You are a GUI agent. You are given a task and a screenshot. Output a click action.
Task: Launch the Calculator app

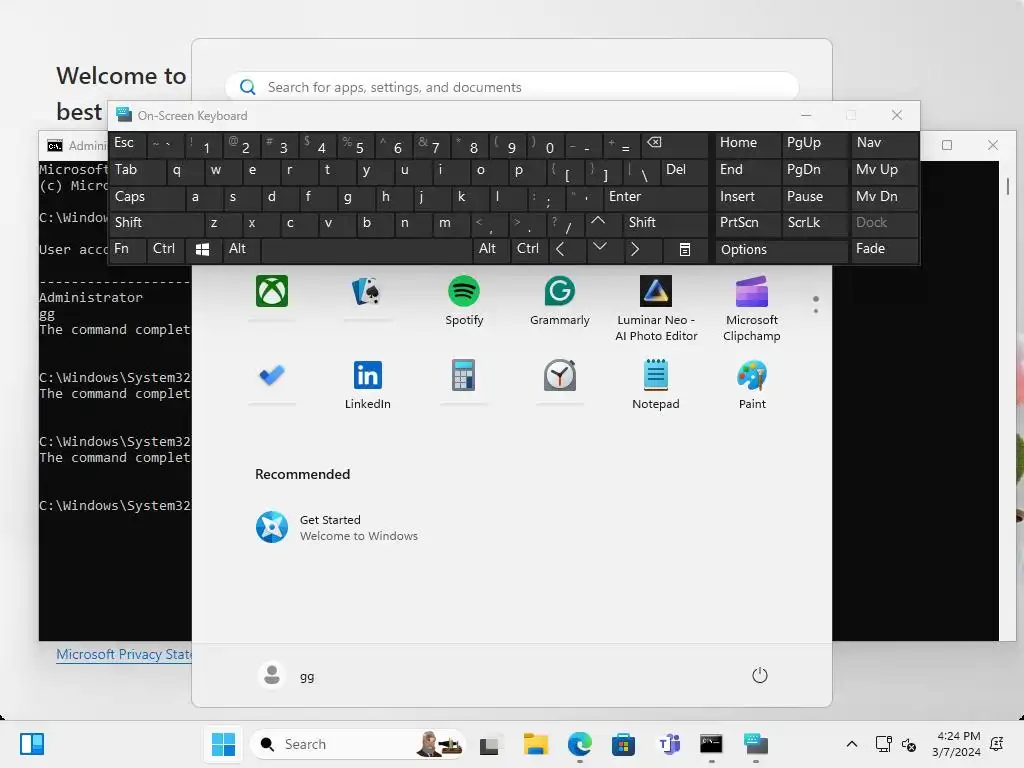point(464,375)
